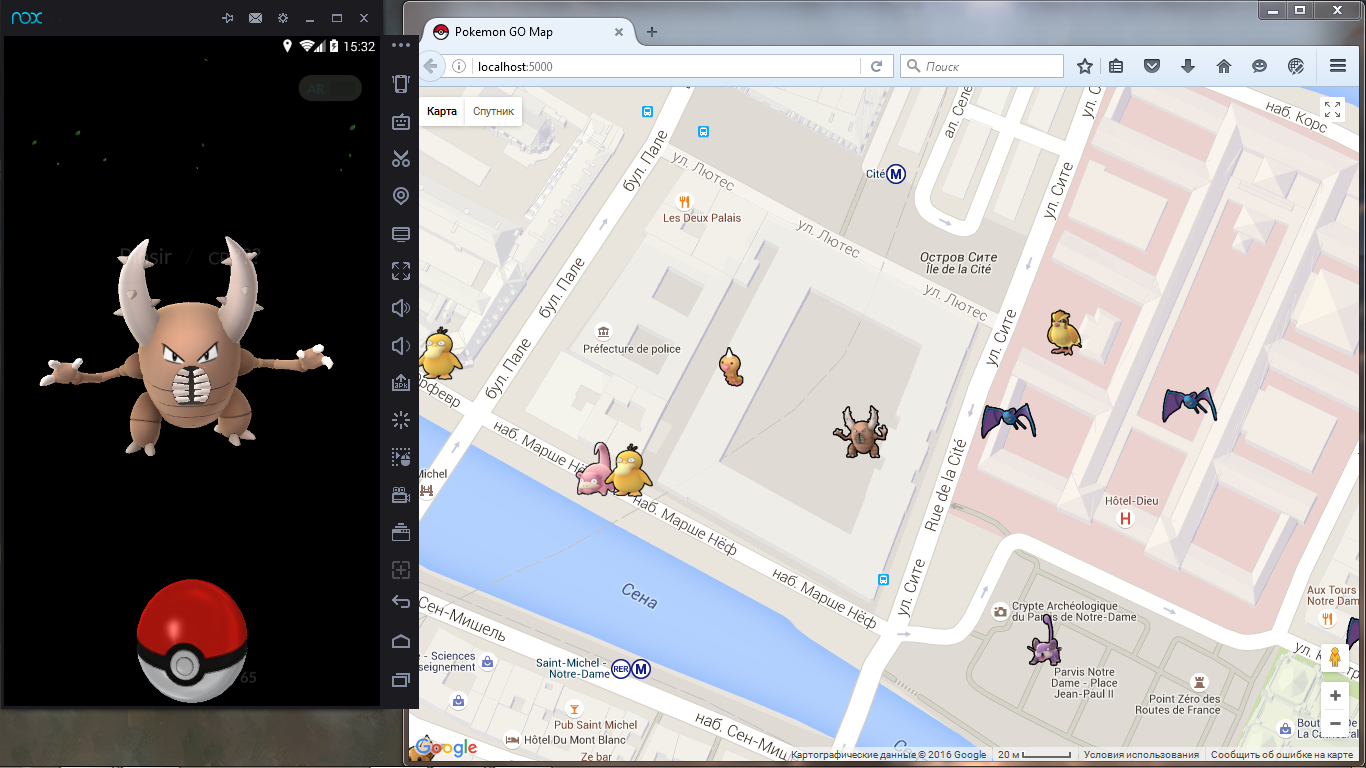Click Сообщить об ошибке на карте link

coord(1282,755)
